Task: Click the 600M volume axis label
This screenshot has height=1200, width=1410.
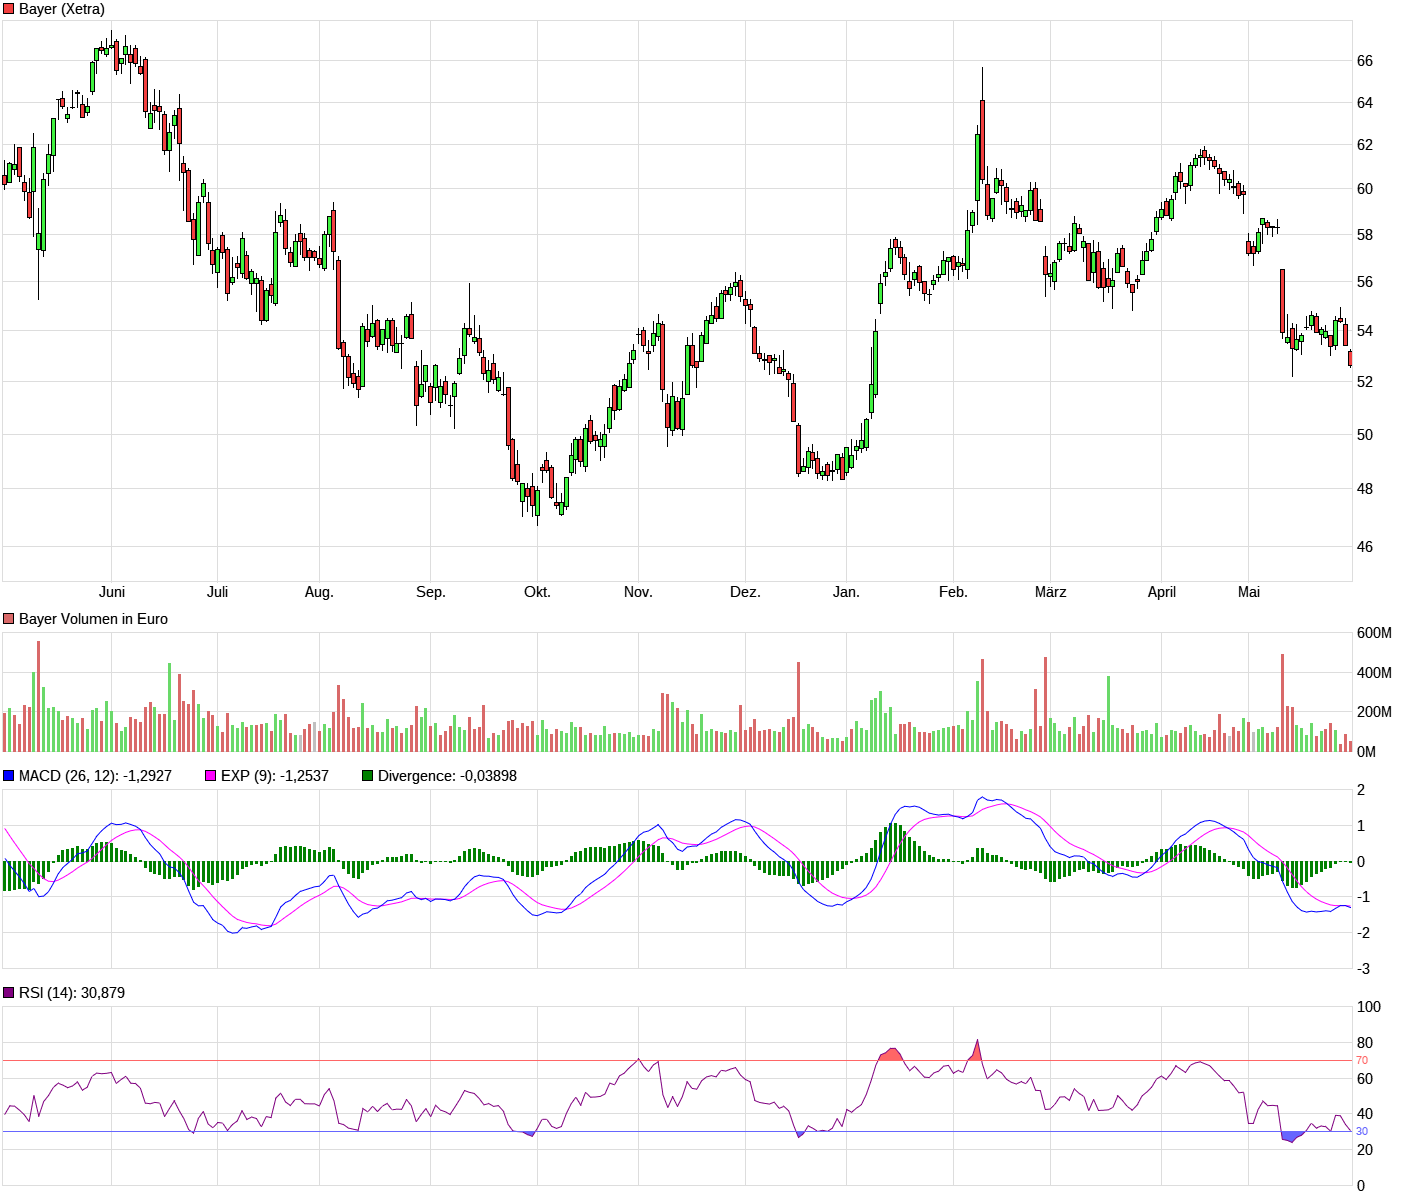Action: (x=1374, y=633)
